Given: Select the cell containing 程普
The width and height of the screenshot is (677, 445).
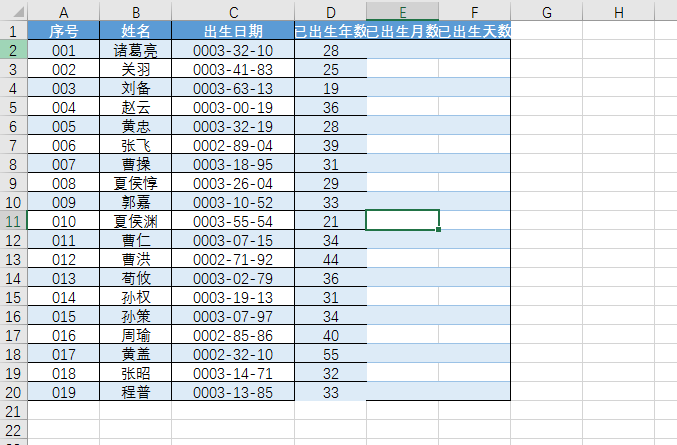Looking at the screenshot, I should (136, 392).
